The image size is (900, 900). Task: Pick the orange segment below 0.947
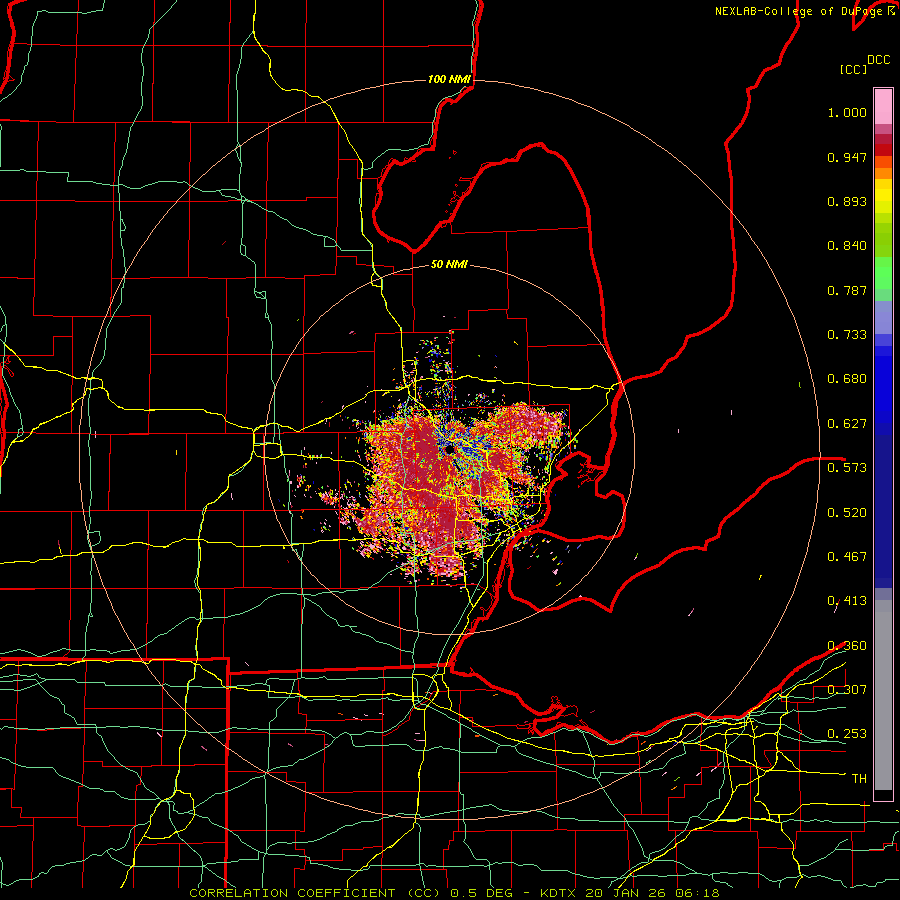[883, 173]
